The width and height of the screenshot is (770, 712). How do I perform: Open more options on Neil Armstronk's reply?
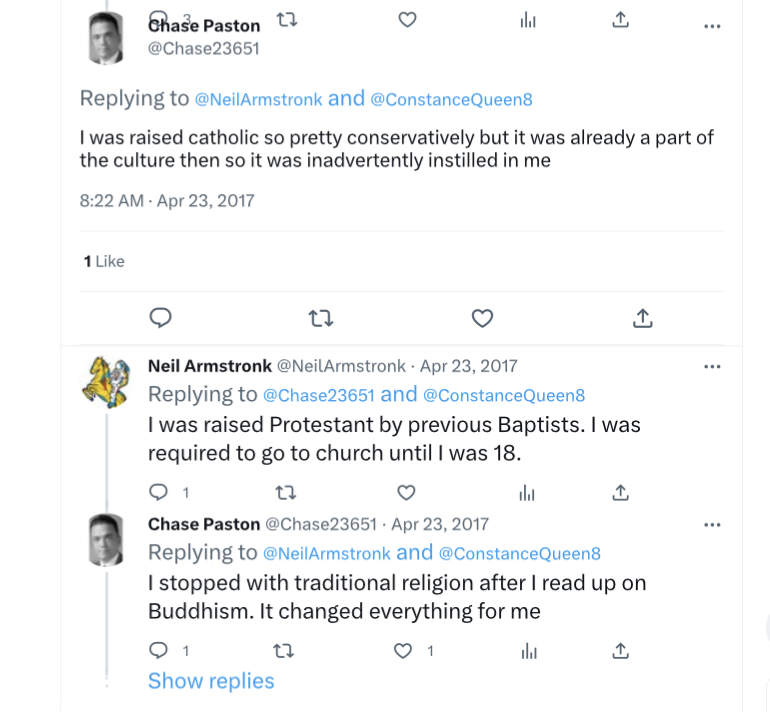pyautogui.click(x=712, y=367)
